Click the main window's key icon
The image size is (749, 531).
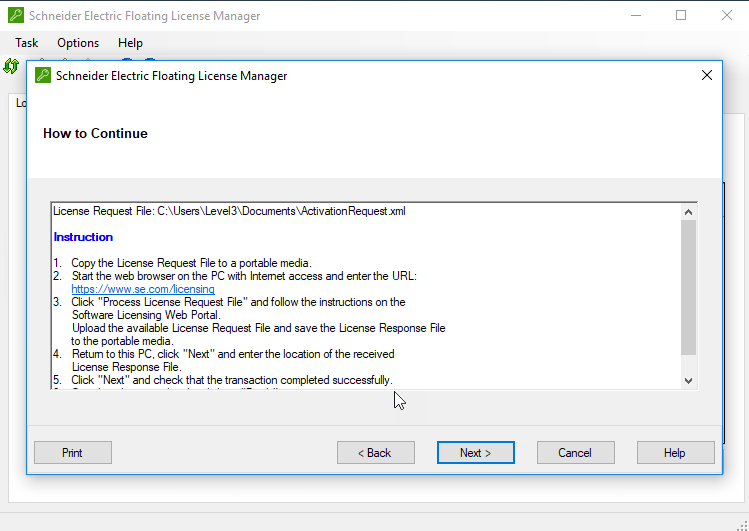tap(15, 15)
